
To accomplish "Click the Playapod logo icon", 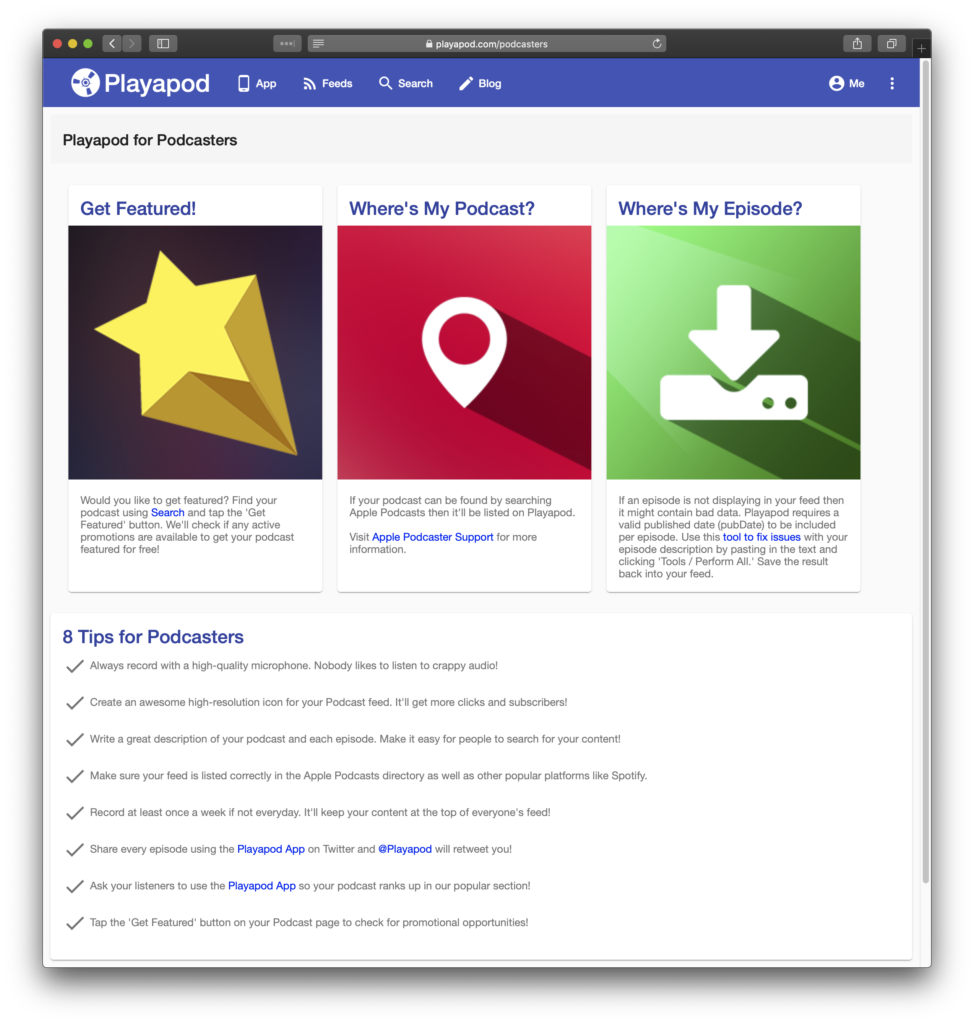I will (85, 83).
